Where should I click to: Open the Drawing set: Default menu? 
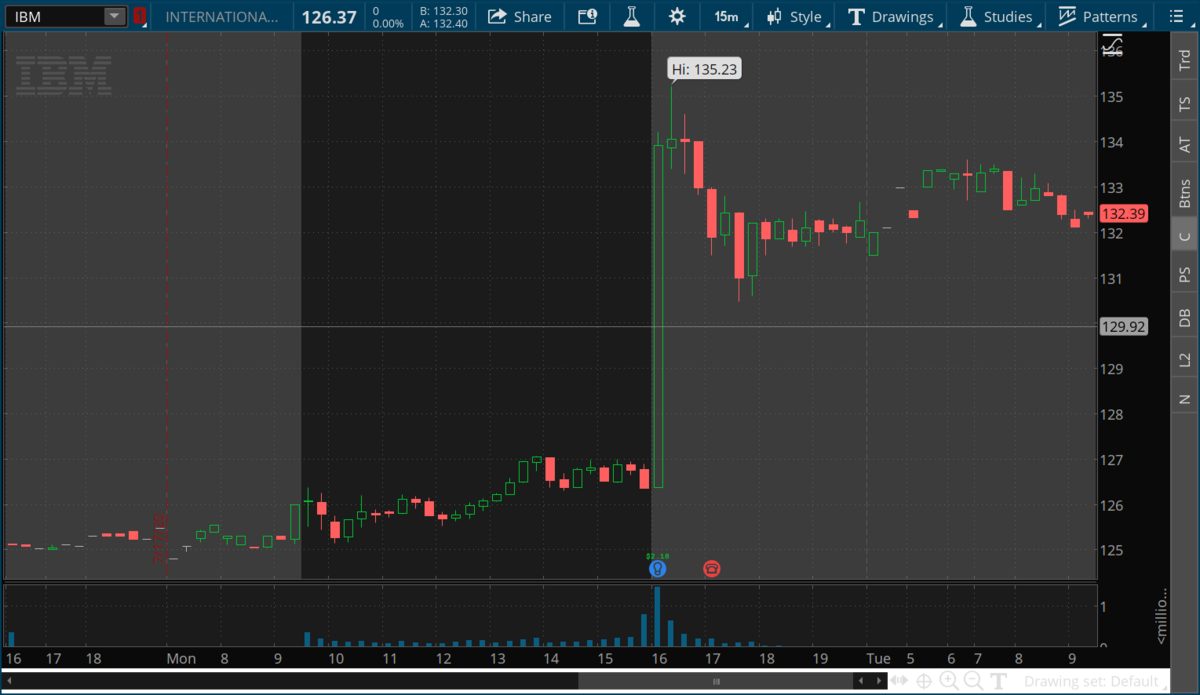[x=1097, y=681]
